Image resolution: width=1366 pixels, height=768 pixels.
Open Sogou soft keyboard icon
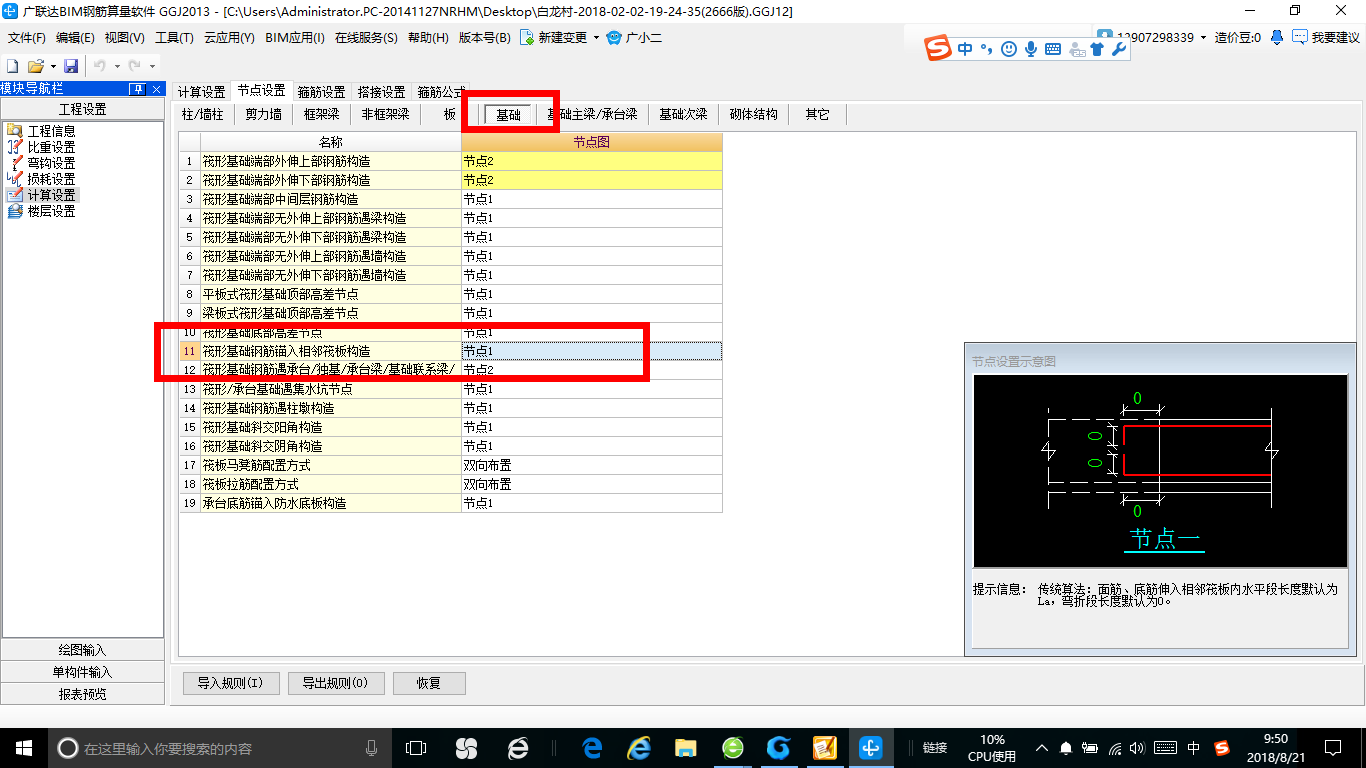coord(1053,48)
